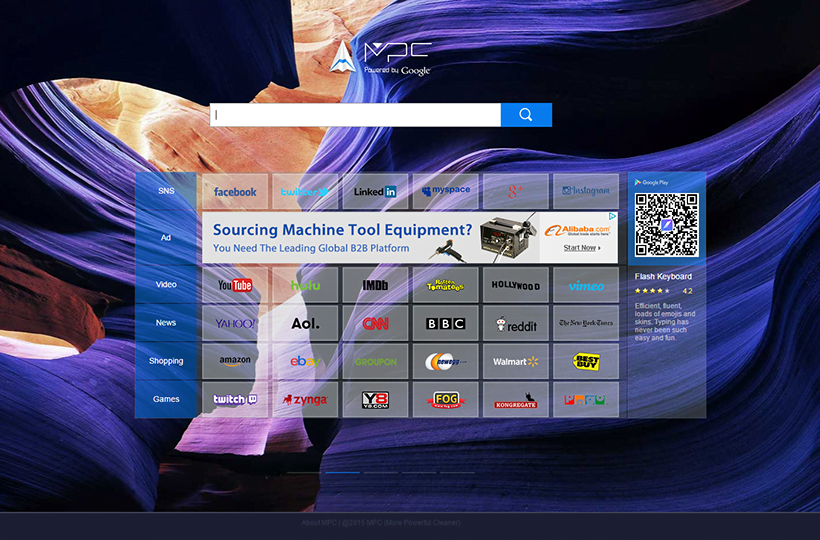Open the Zynga tile
The height and width of the screenshot is (540, 820).
pyautogui.click(x=305, y=399)
